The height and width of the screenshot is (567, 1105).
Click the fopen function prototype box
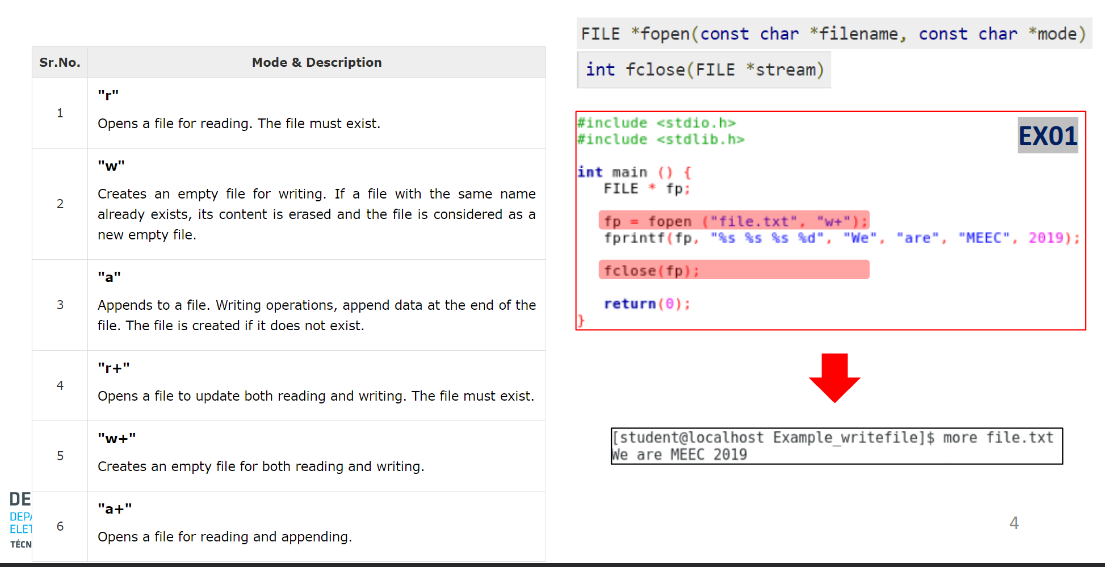pos(833,34)
